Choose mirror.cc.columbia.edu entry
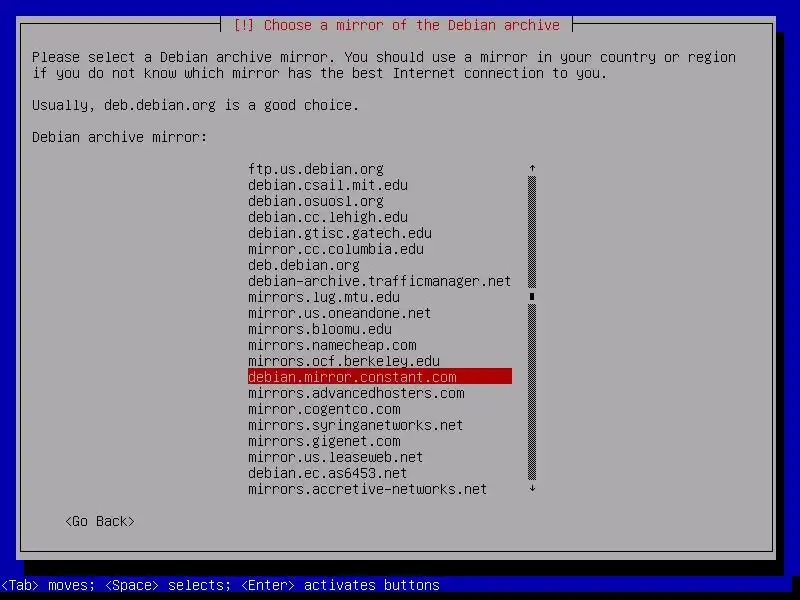800x600 pixels. coord(336,249)
